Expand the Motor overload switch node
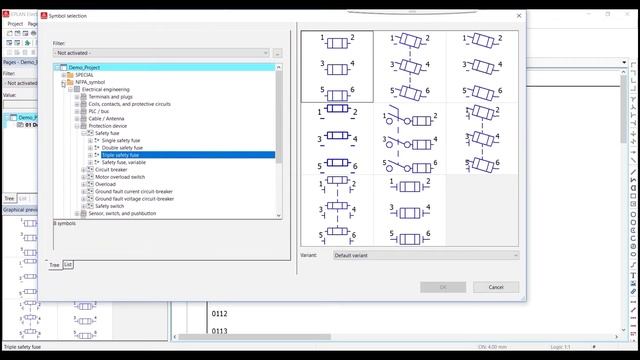640x360 pixels. pyautogui.click(x=83, y=177)
